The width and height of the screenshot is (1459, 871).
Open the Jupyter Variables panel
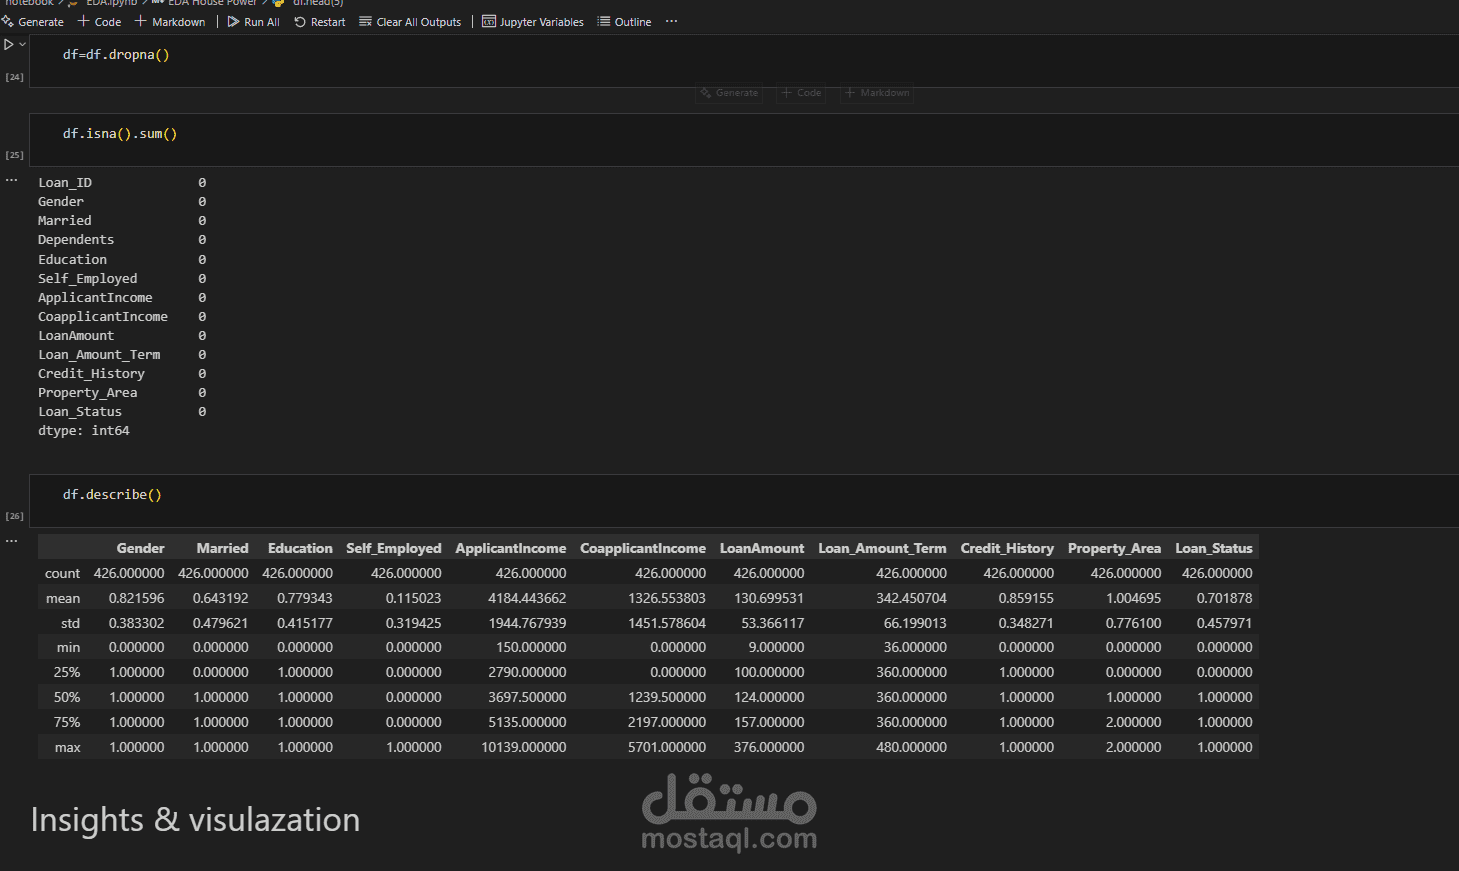point(533,22)
